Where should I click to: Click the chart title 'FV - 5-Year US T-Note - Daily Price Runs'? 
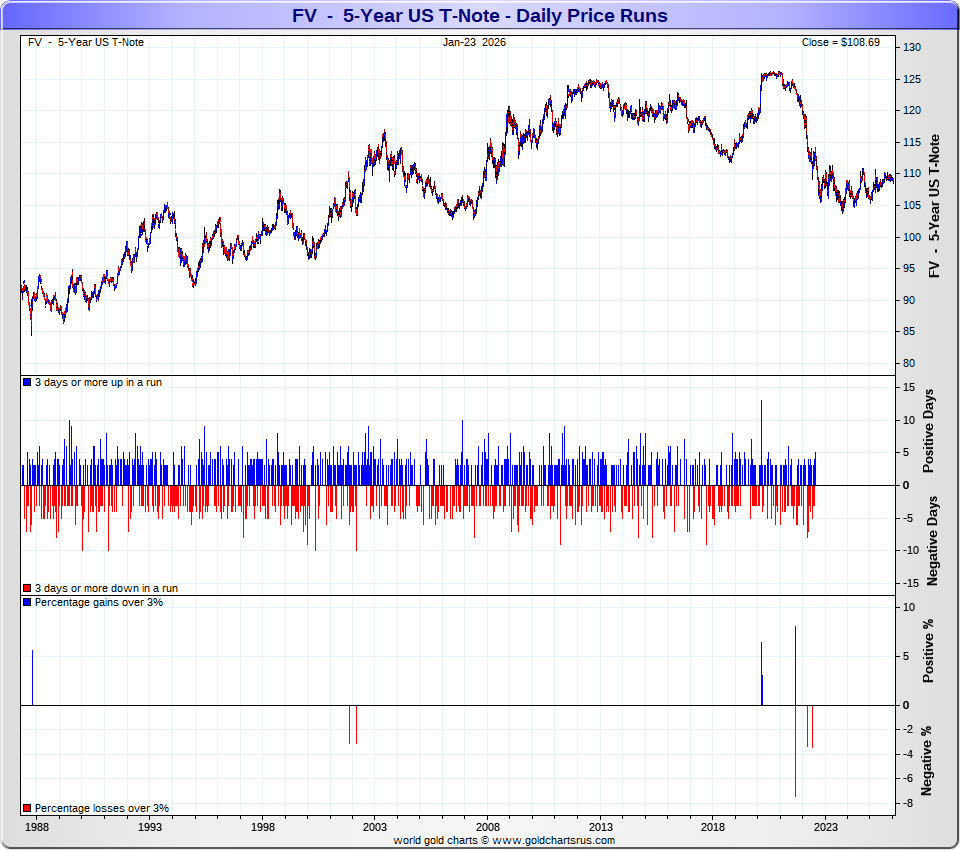tap(479, 15)
